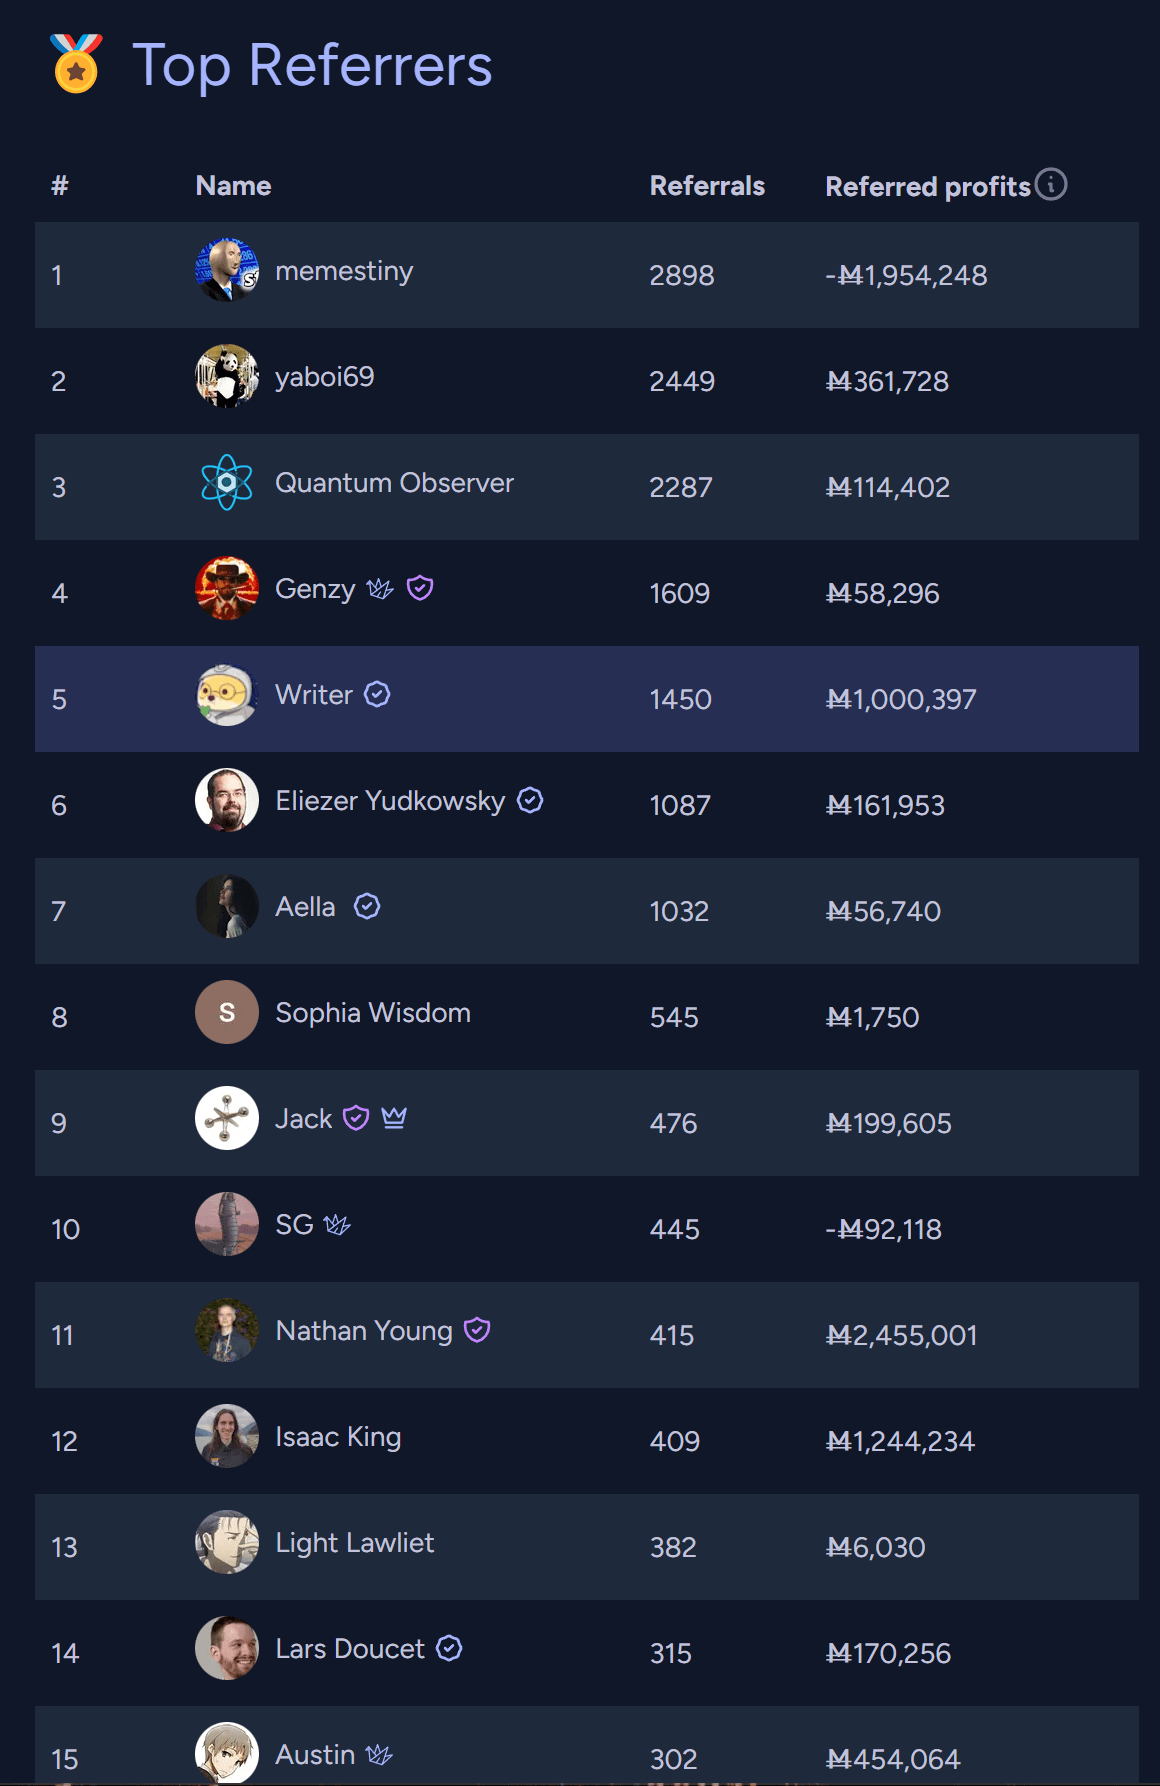Screen dimensions: 1160x1786
Task: Click the Top Referrers medal icon
Action: point(76,64)
